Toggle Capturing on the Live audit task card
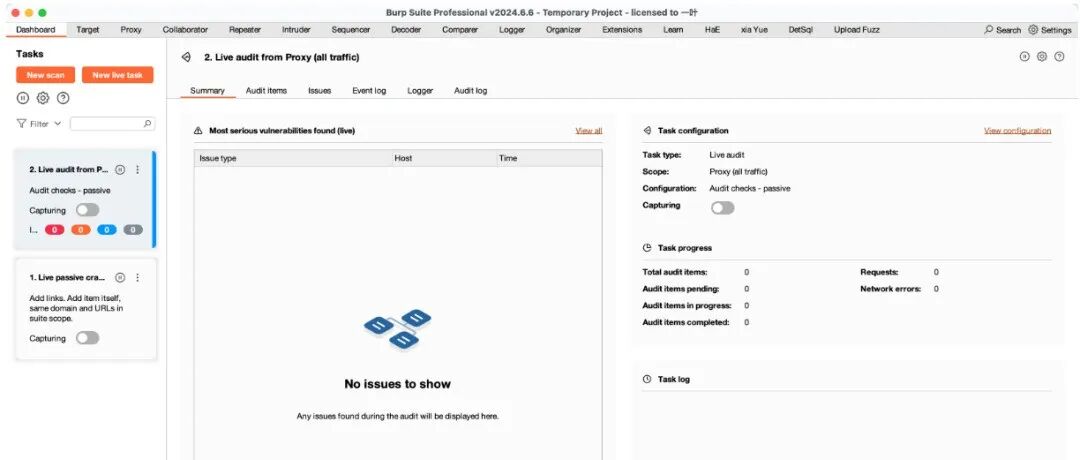This screenshot has height=460, width=1080. 87,210
